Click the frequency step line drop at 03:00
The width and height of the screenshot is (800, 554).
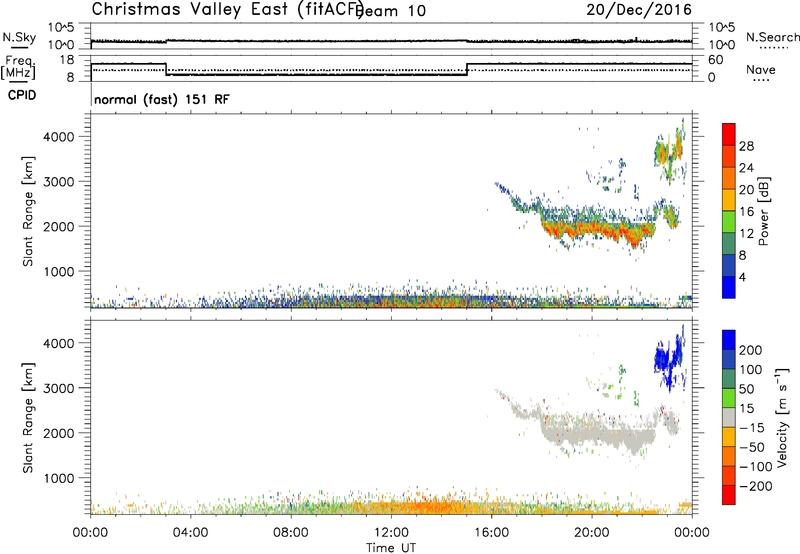(x=166, y=69)
